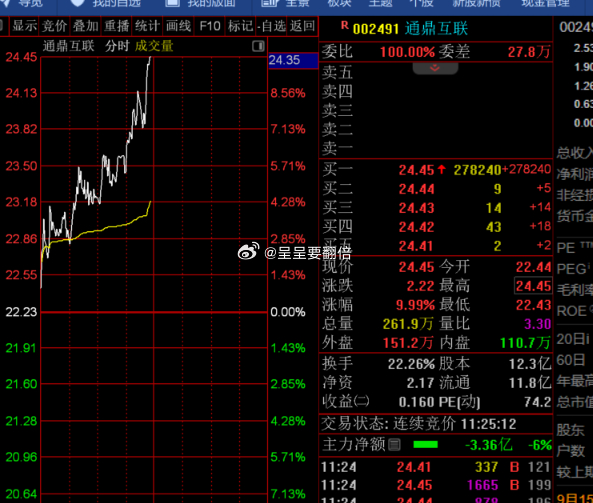Screen dimensions: 593x503
Task: Open the 统计 statistics tool
Action: (147, 26)
